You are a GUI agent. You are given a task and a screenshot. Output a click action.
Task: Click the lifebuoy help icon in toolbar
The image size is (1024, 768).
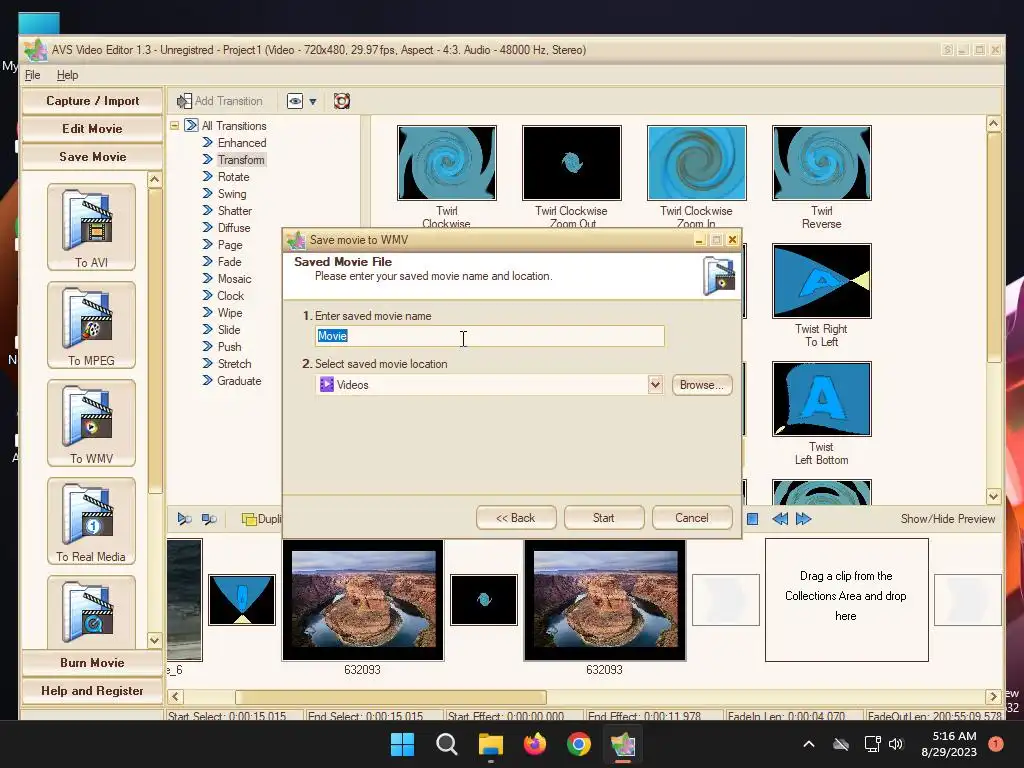click(x=342, y=101)
